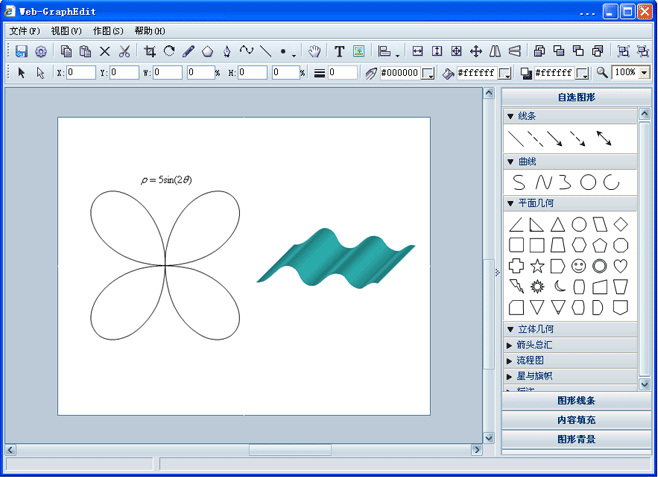The image size is (658, 477).
Task: Expand the 星与旗帜 section
Action: coord(509,376)
